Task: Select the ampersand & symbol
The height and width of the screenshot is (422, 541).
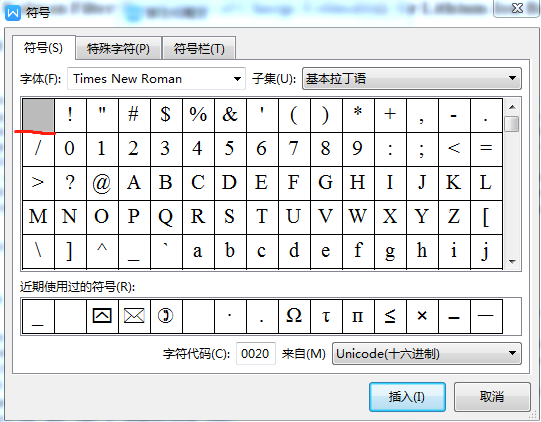Action: (x=230, y=115)
